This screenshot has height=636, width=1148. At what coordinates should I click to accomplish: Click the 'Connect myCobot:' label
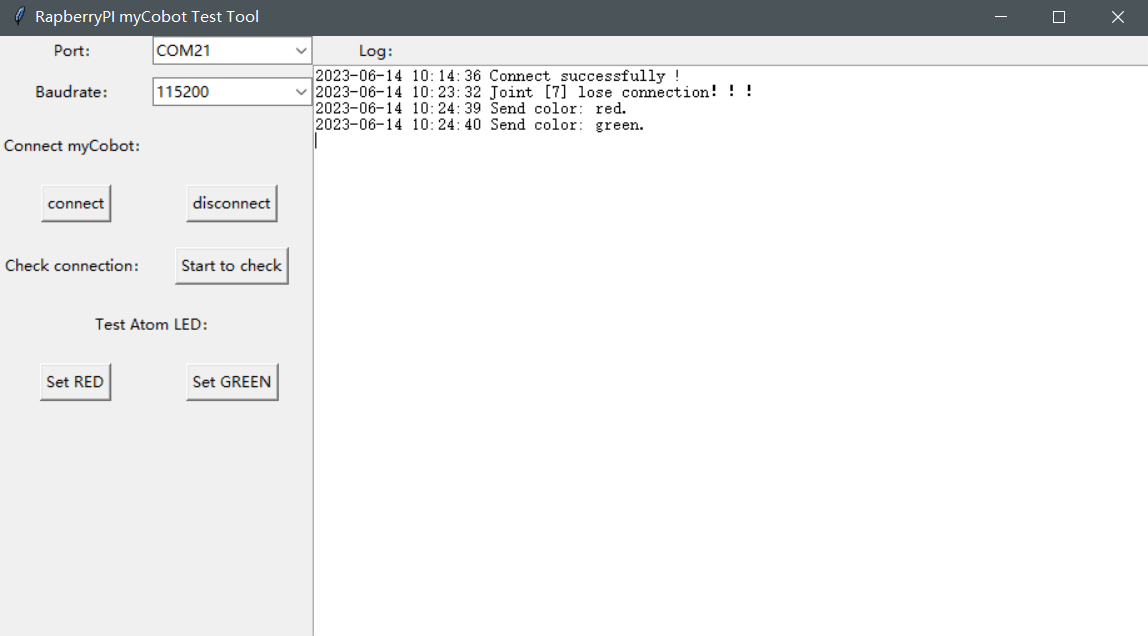(72, 146)
